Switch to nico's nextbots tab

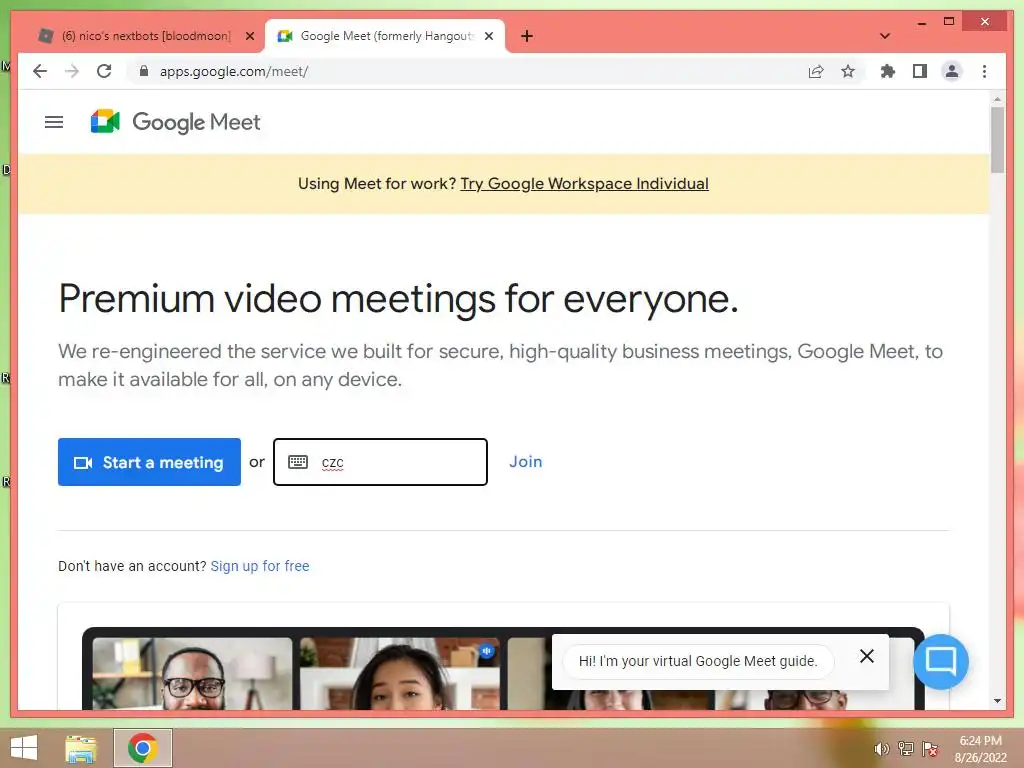pyautogui.click(x=146, y=36)
